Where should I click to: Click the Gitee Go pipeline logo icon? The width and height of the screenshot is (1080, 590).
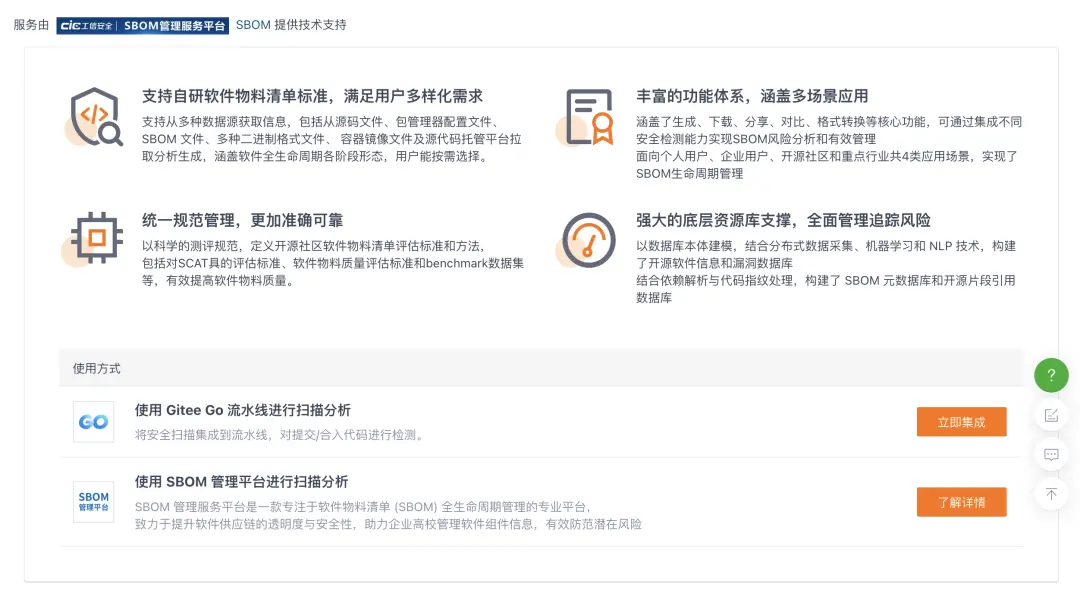click(x=94, y=421)
